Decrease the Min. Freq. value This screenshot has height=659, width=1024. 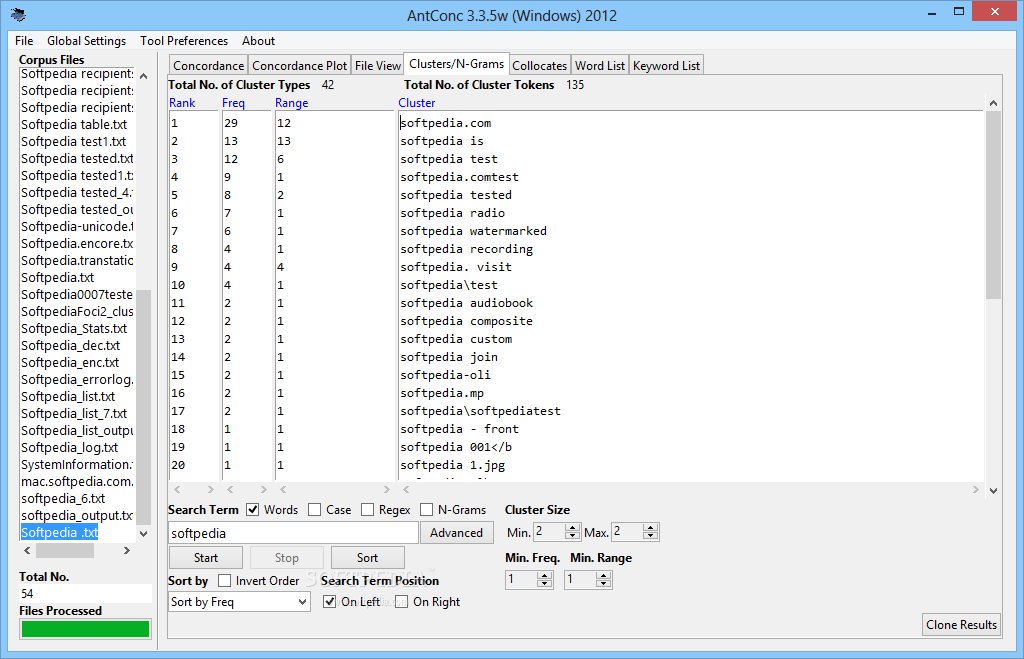pyautogui.click(x=545, y=584)
